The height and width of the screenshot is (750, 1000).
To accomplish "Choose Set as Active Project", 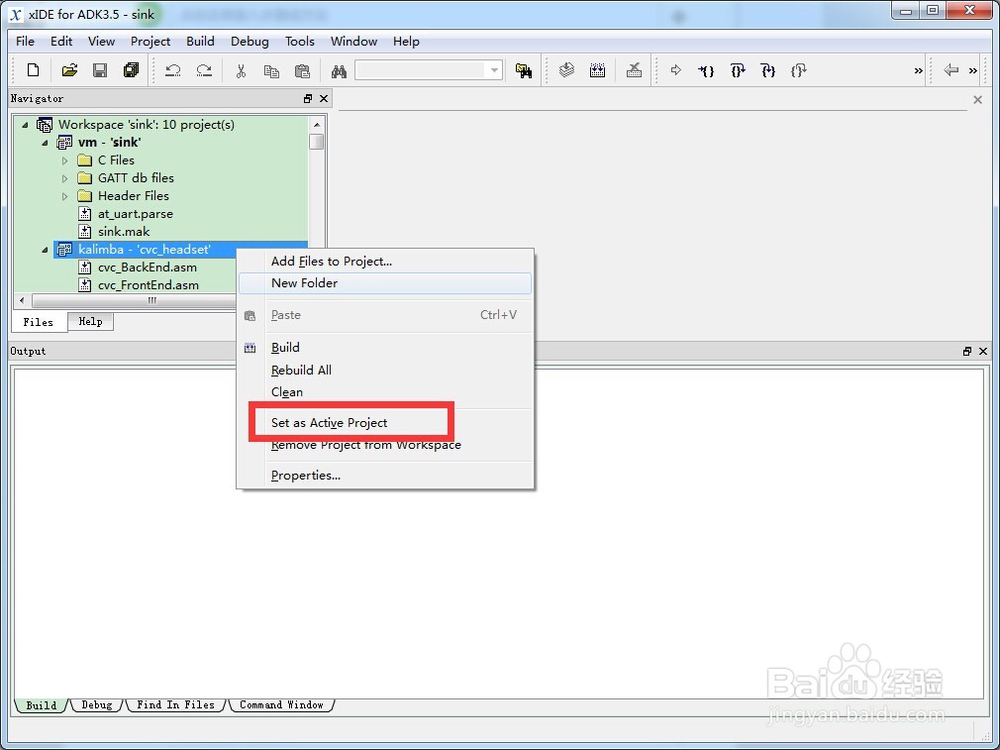I will tap(385, 423).
